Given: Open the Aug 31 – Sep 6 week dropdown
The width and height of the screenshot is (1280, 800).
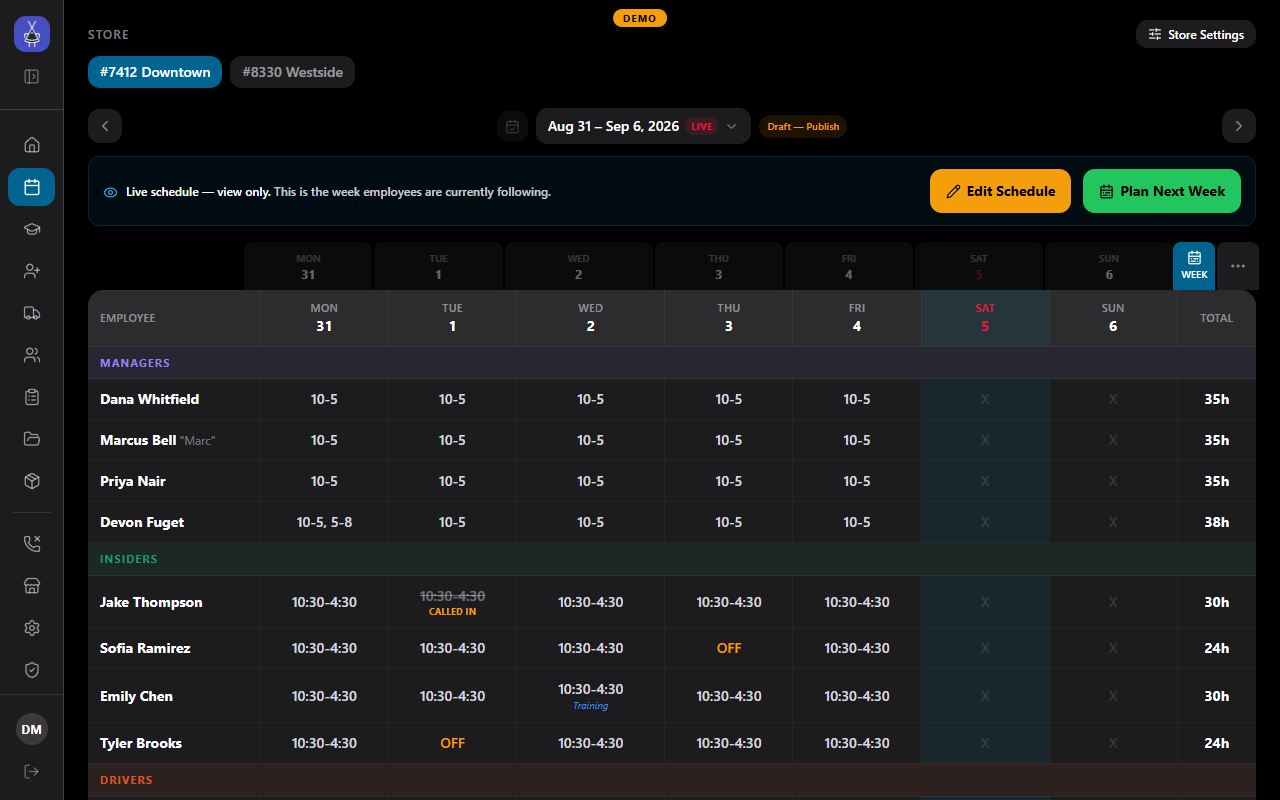Looking at the screenshot, I should click(643, 126).
